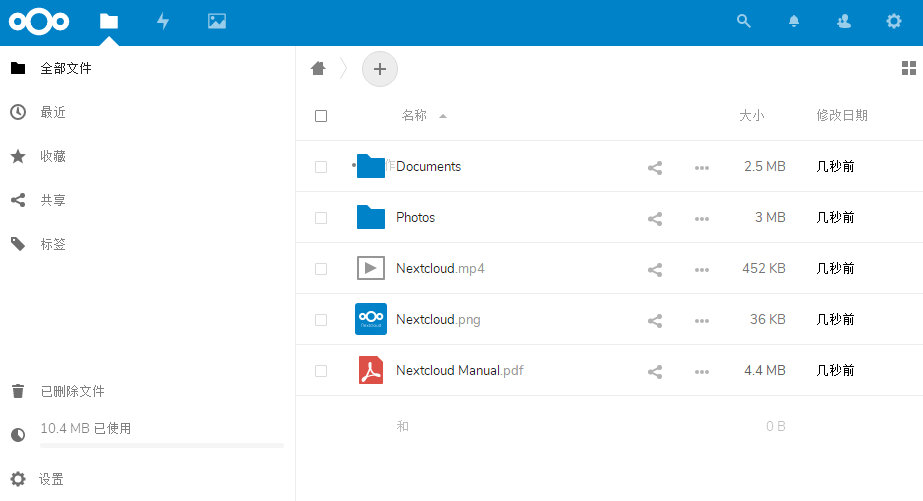The image size is (923, 501).
Task: Click the 10.4 MB 已使用 storage quota
Action: 86,428
